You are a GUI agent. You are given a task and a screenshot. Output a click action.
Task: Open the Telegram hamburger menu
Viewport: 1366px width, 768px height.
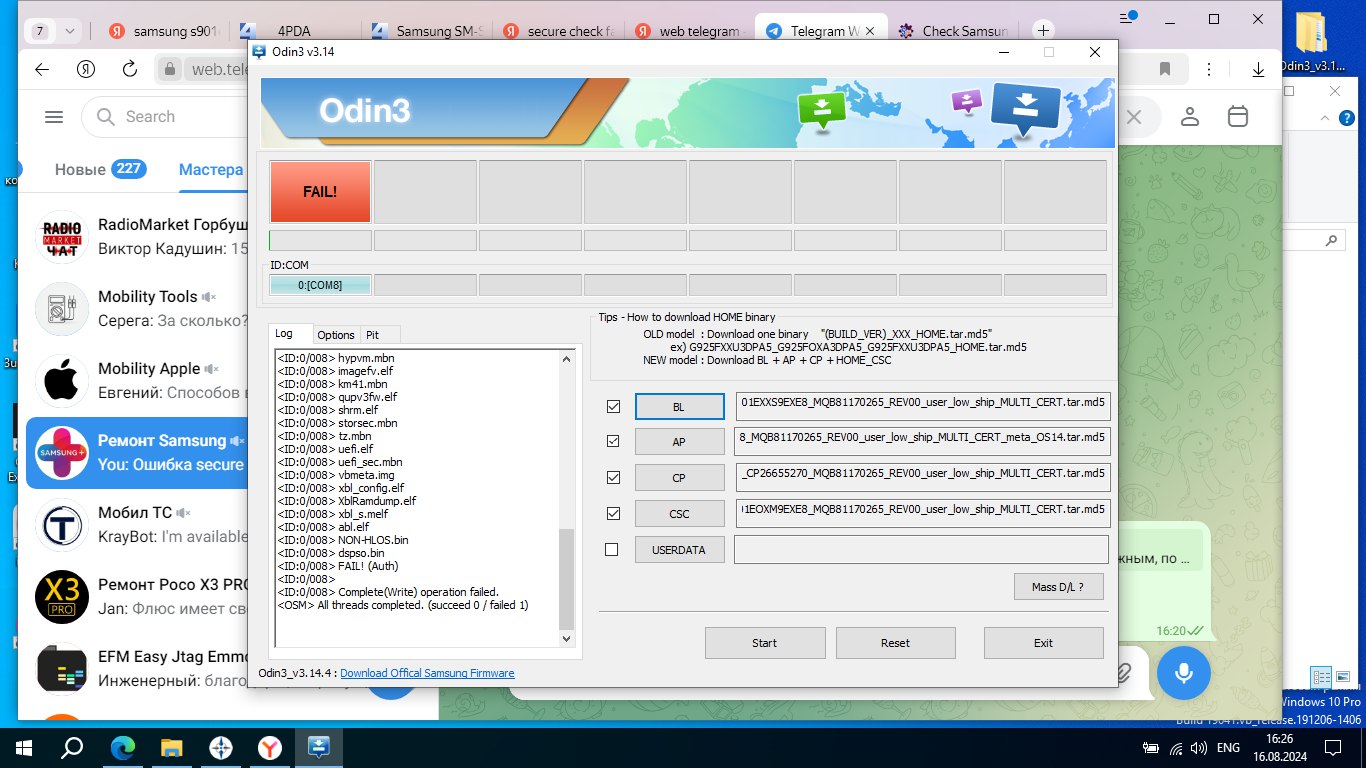coord(54,117)
